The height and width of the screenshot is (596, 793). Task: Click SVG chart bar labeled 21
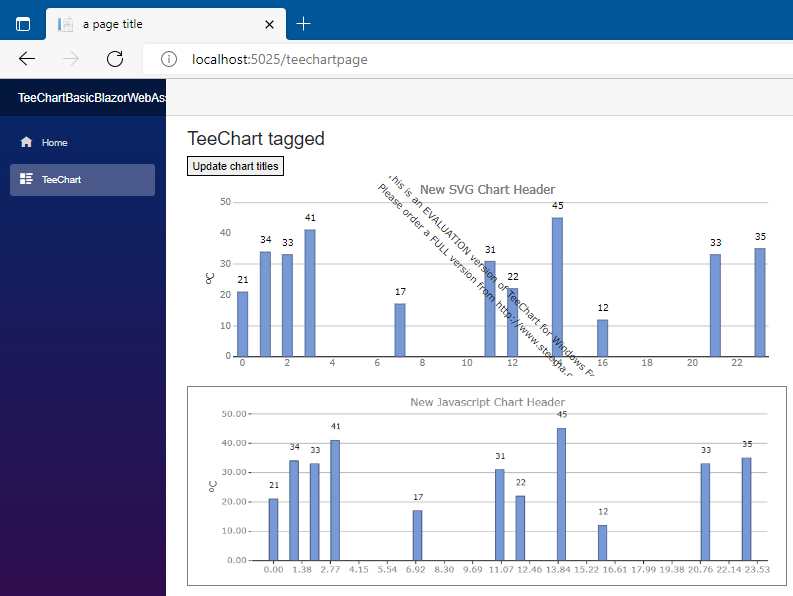coord(243,324)
